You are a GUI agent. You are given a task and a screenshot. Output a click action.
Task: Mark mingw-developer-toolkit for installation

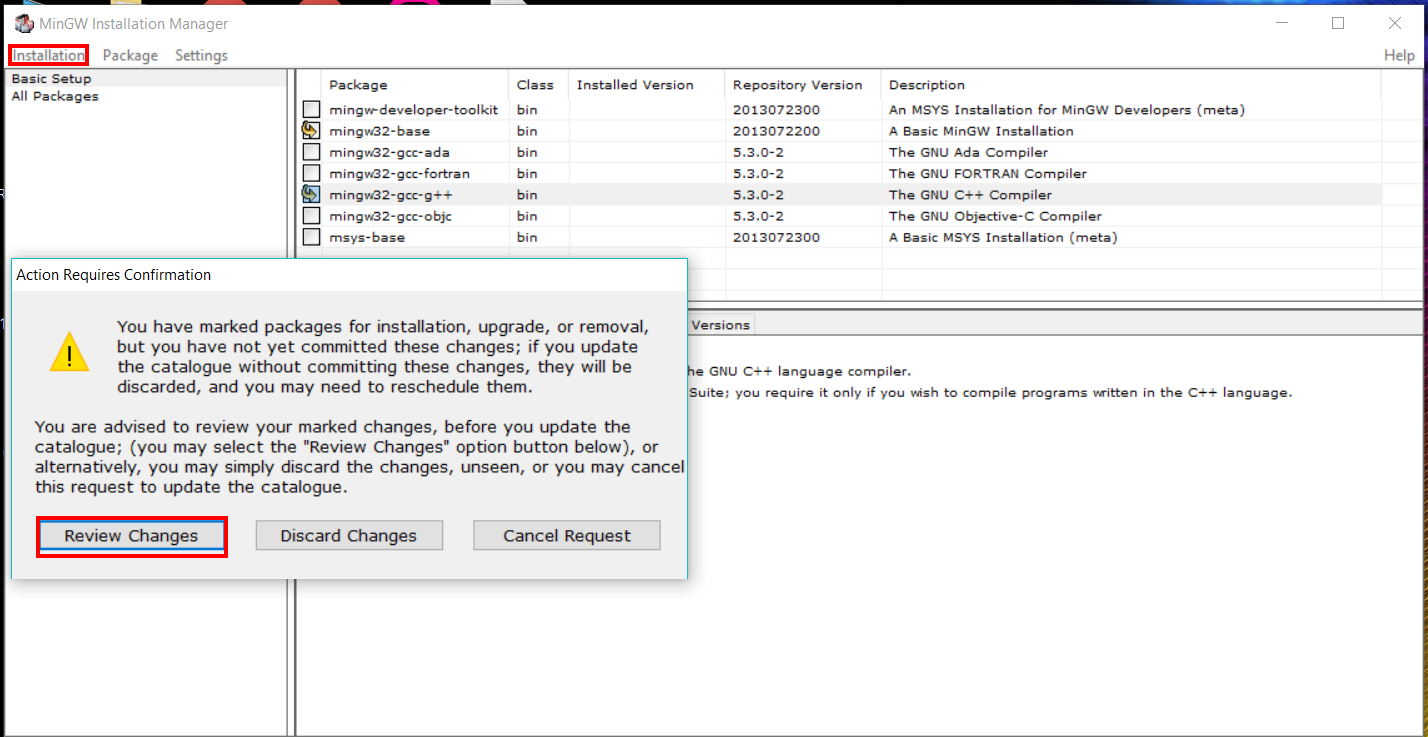tap(311, 110)
